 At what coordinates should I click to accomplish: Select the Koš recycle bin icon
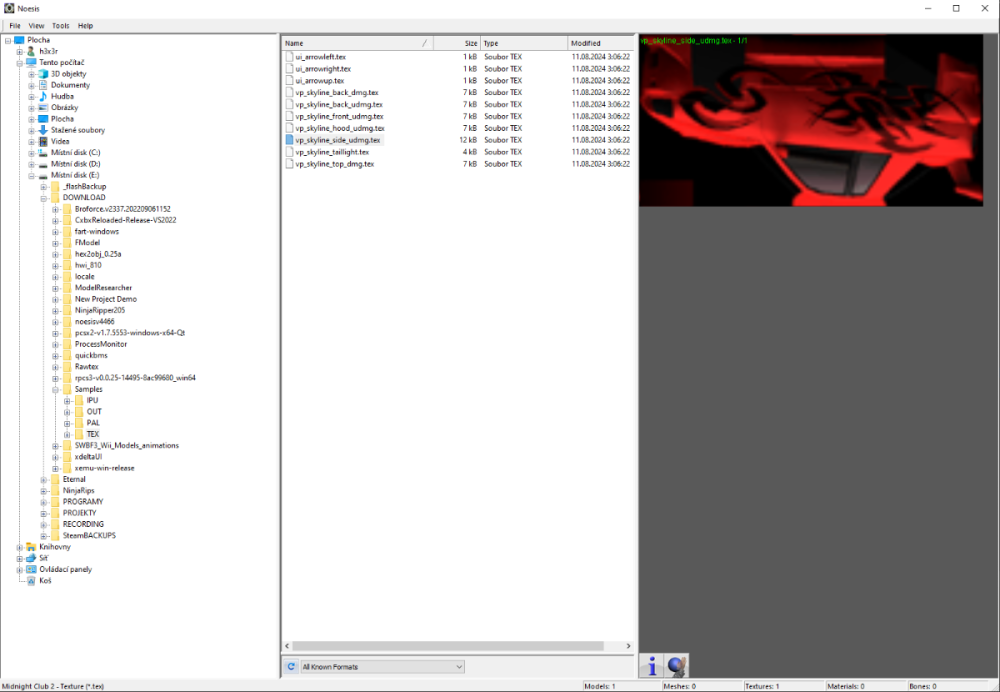coord(31,580)
